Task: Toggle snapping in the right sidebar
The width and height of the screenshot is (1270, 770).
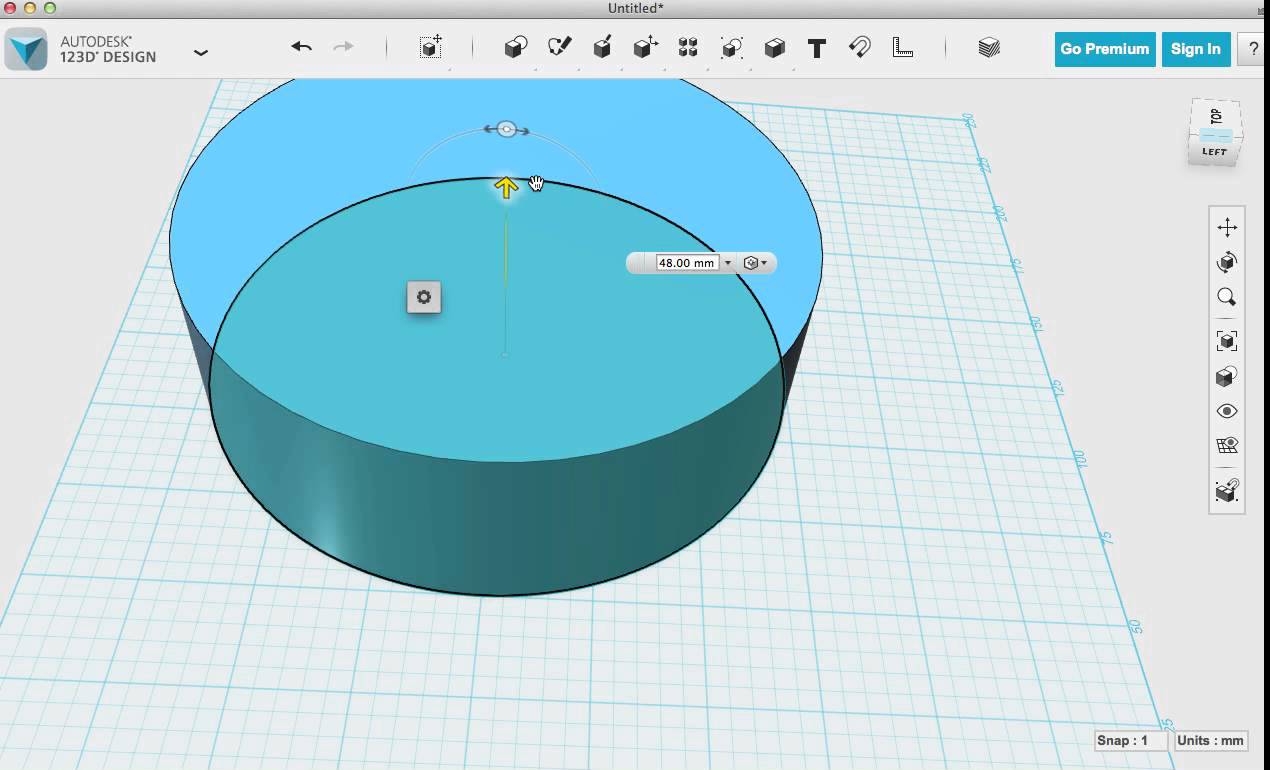Action: click(x=1227, y=490)
